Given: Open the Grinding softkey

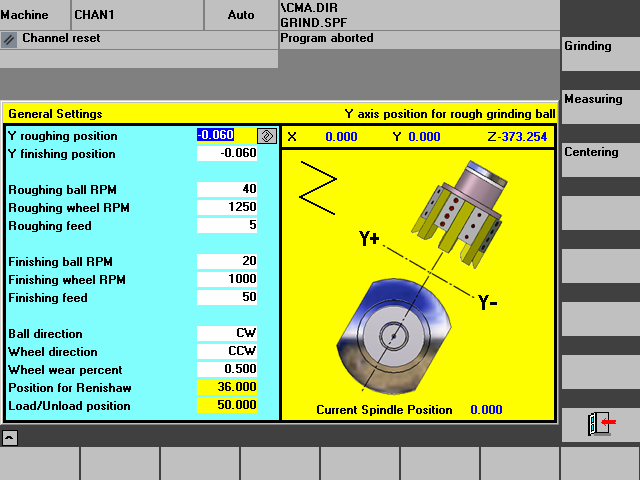Looking at the screenshot, I should 601,53.
